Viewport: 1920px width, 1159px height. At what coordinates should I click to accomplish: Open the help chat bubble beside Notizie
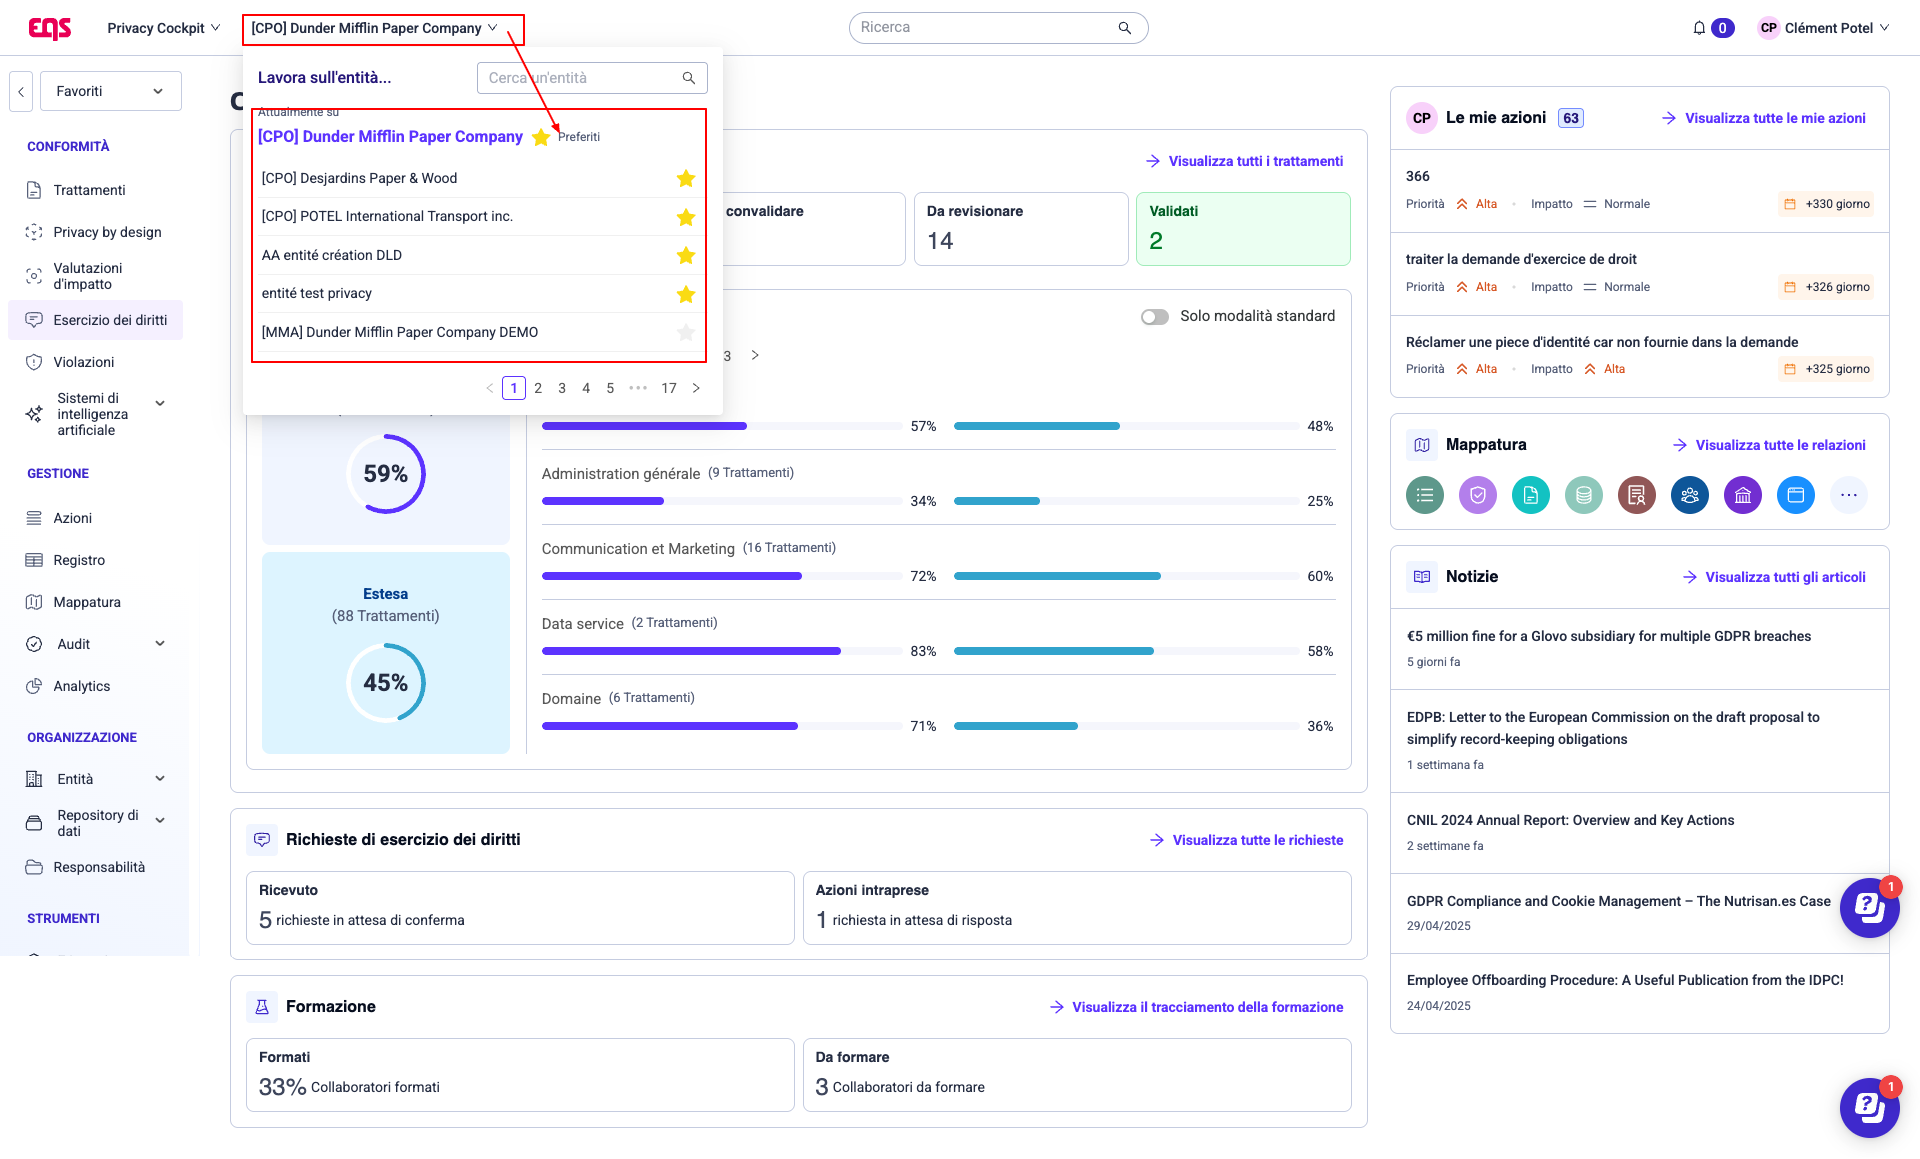1870,908
